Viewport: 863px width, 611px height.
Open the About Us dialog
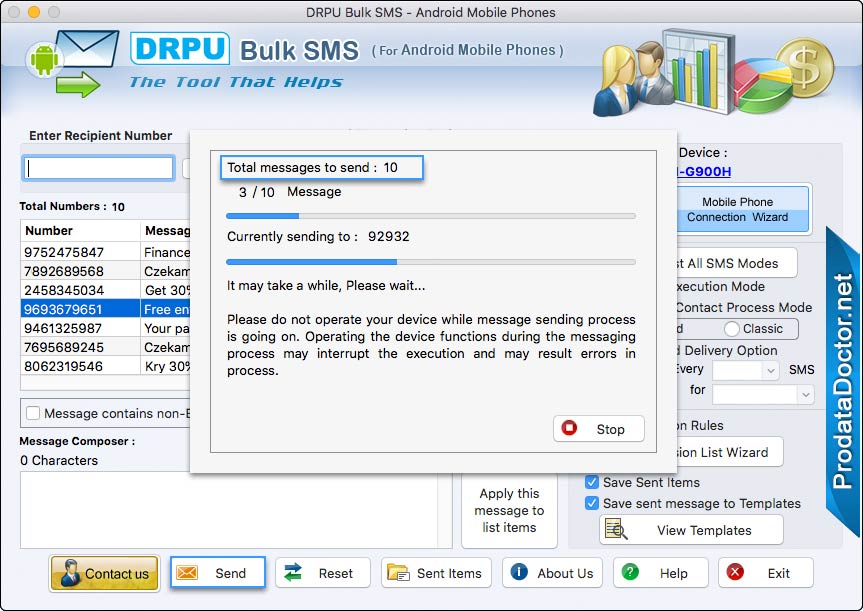tap(552, 572)
